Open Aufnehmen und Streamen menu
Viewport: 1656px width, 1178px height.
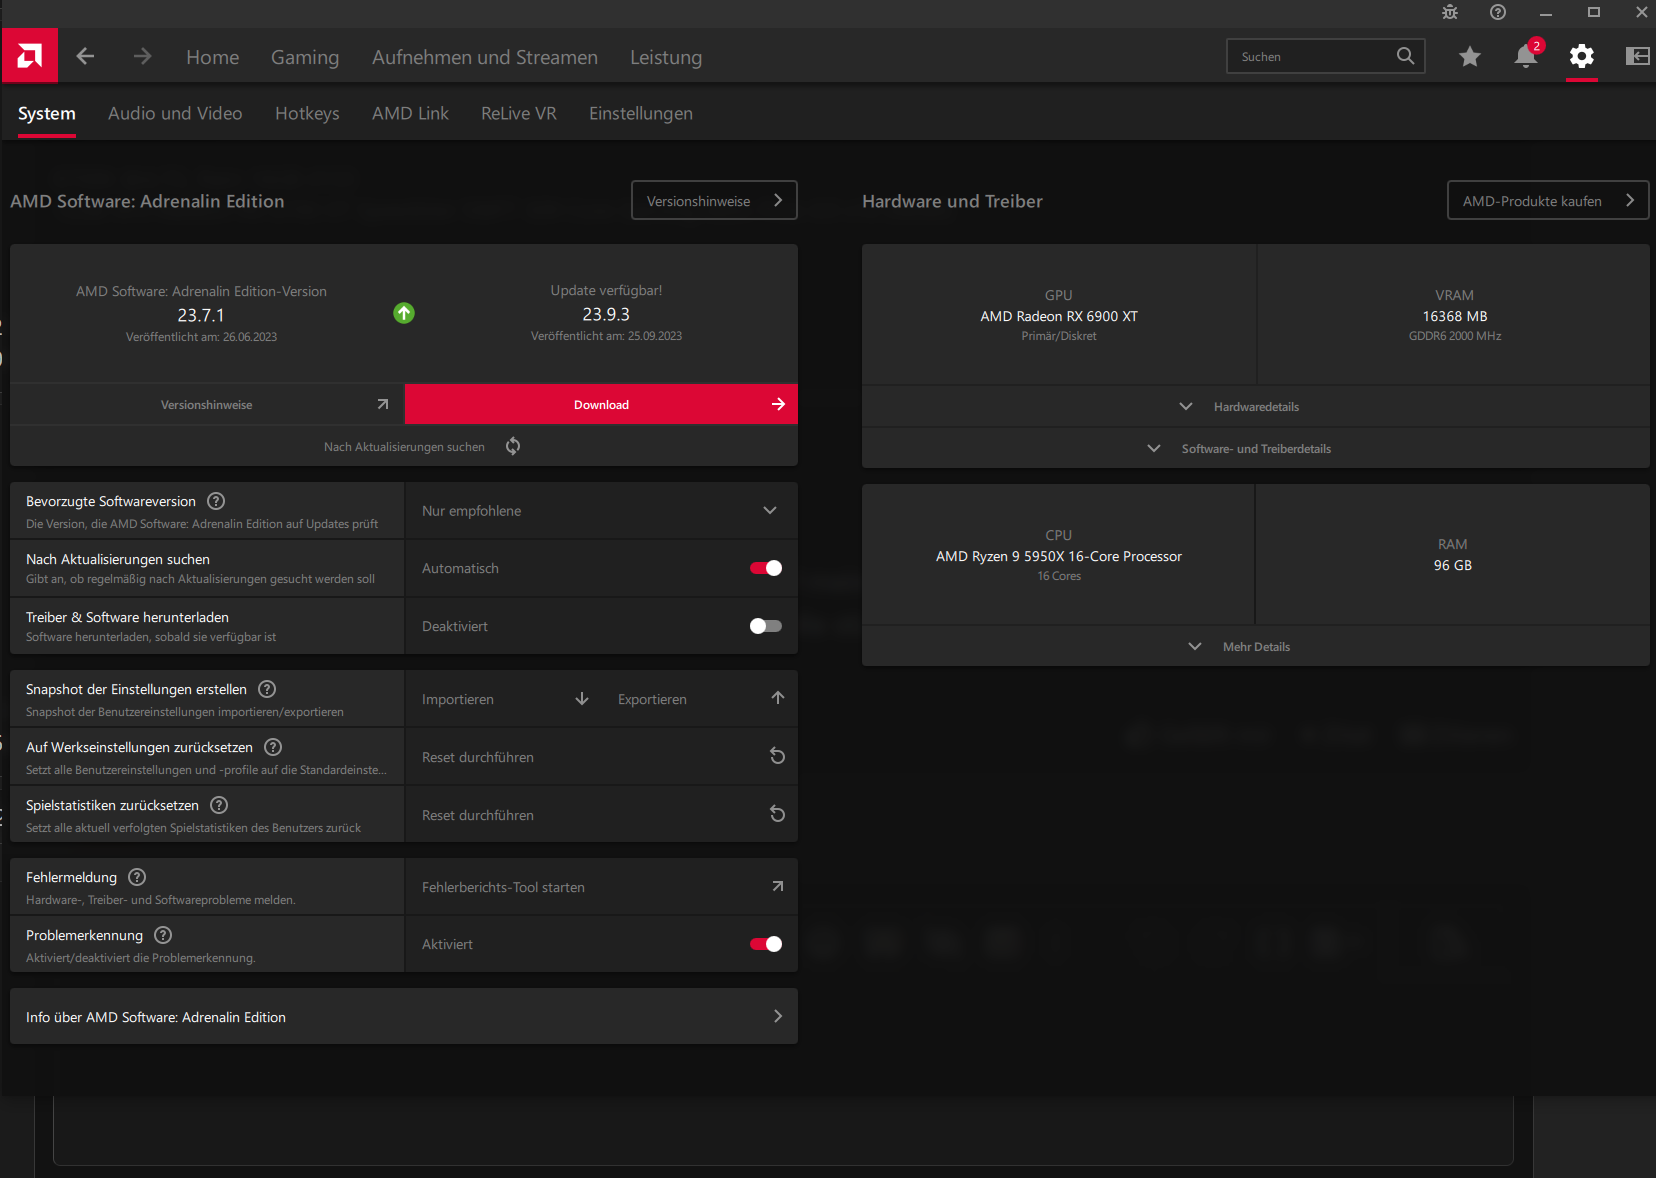[485, 57]
